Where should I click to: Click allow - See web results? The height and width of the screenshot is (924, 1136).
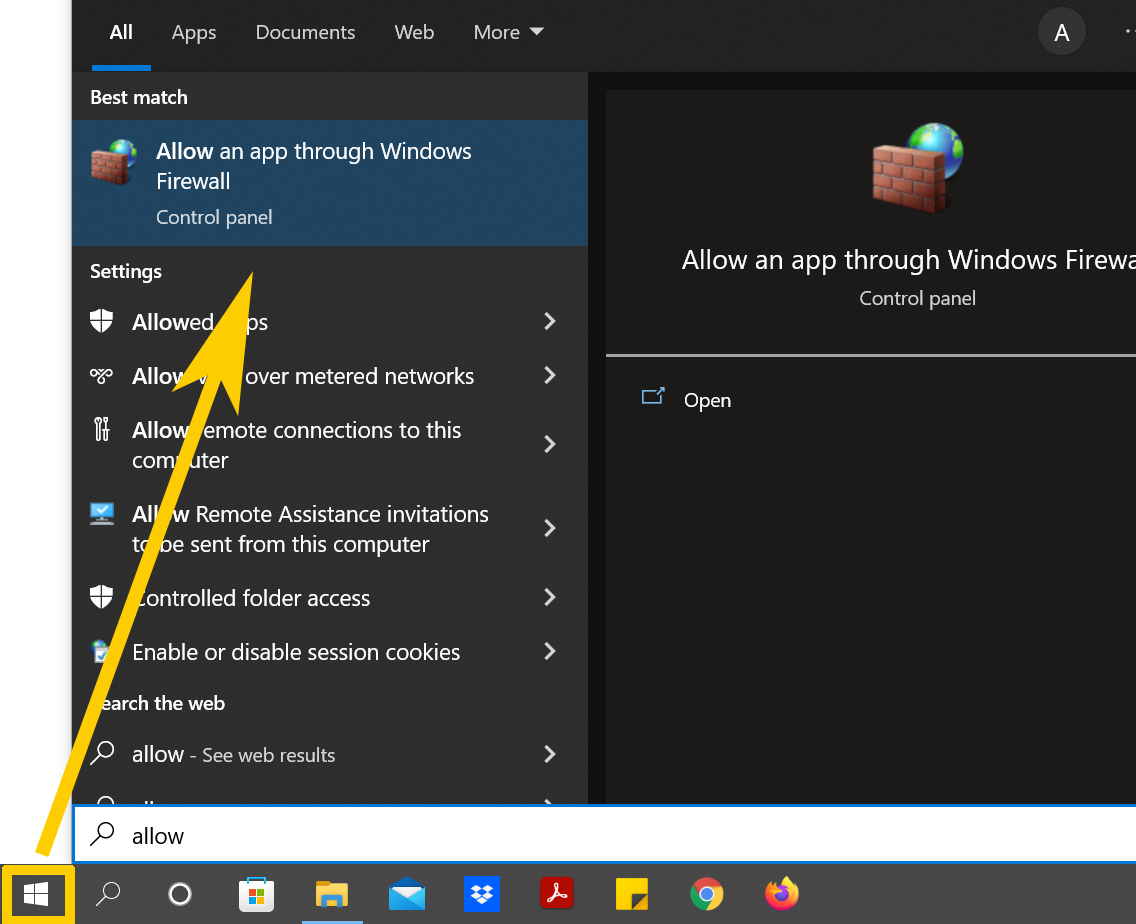click(232, 755)
